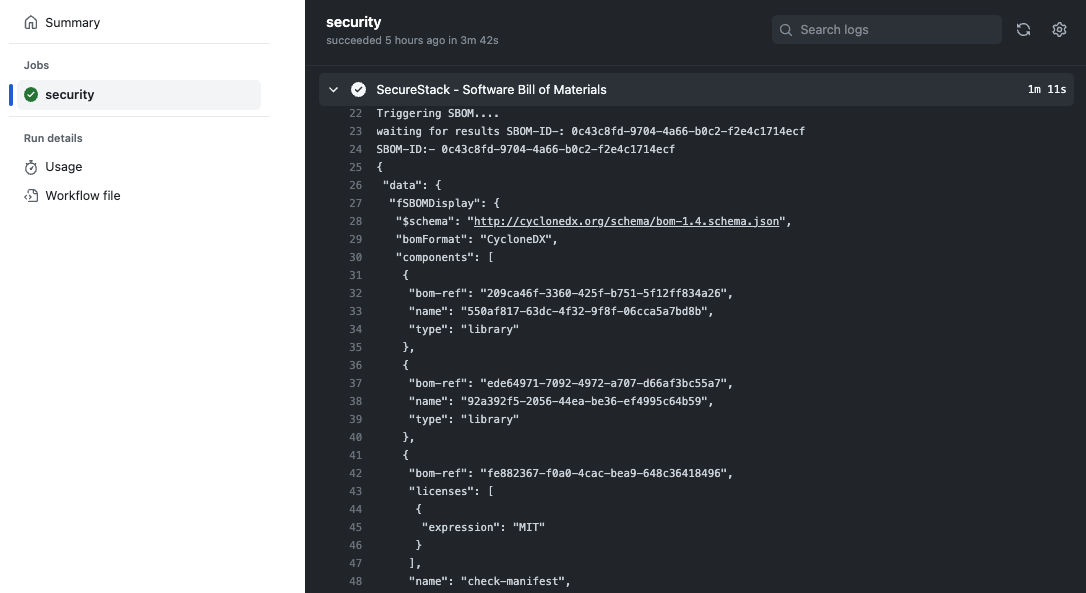Click the step duration 1m 11s
This screenshot has height=593, width=1086.
click(x=1047, y=89)
